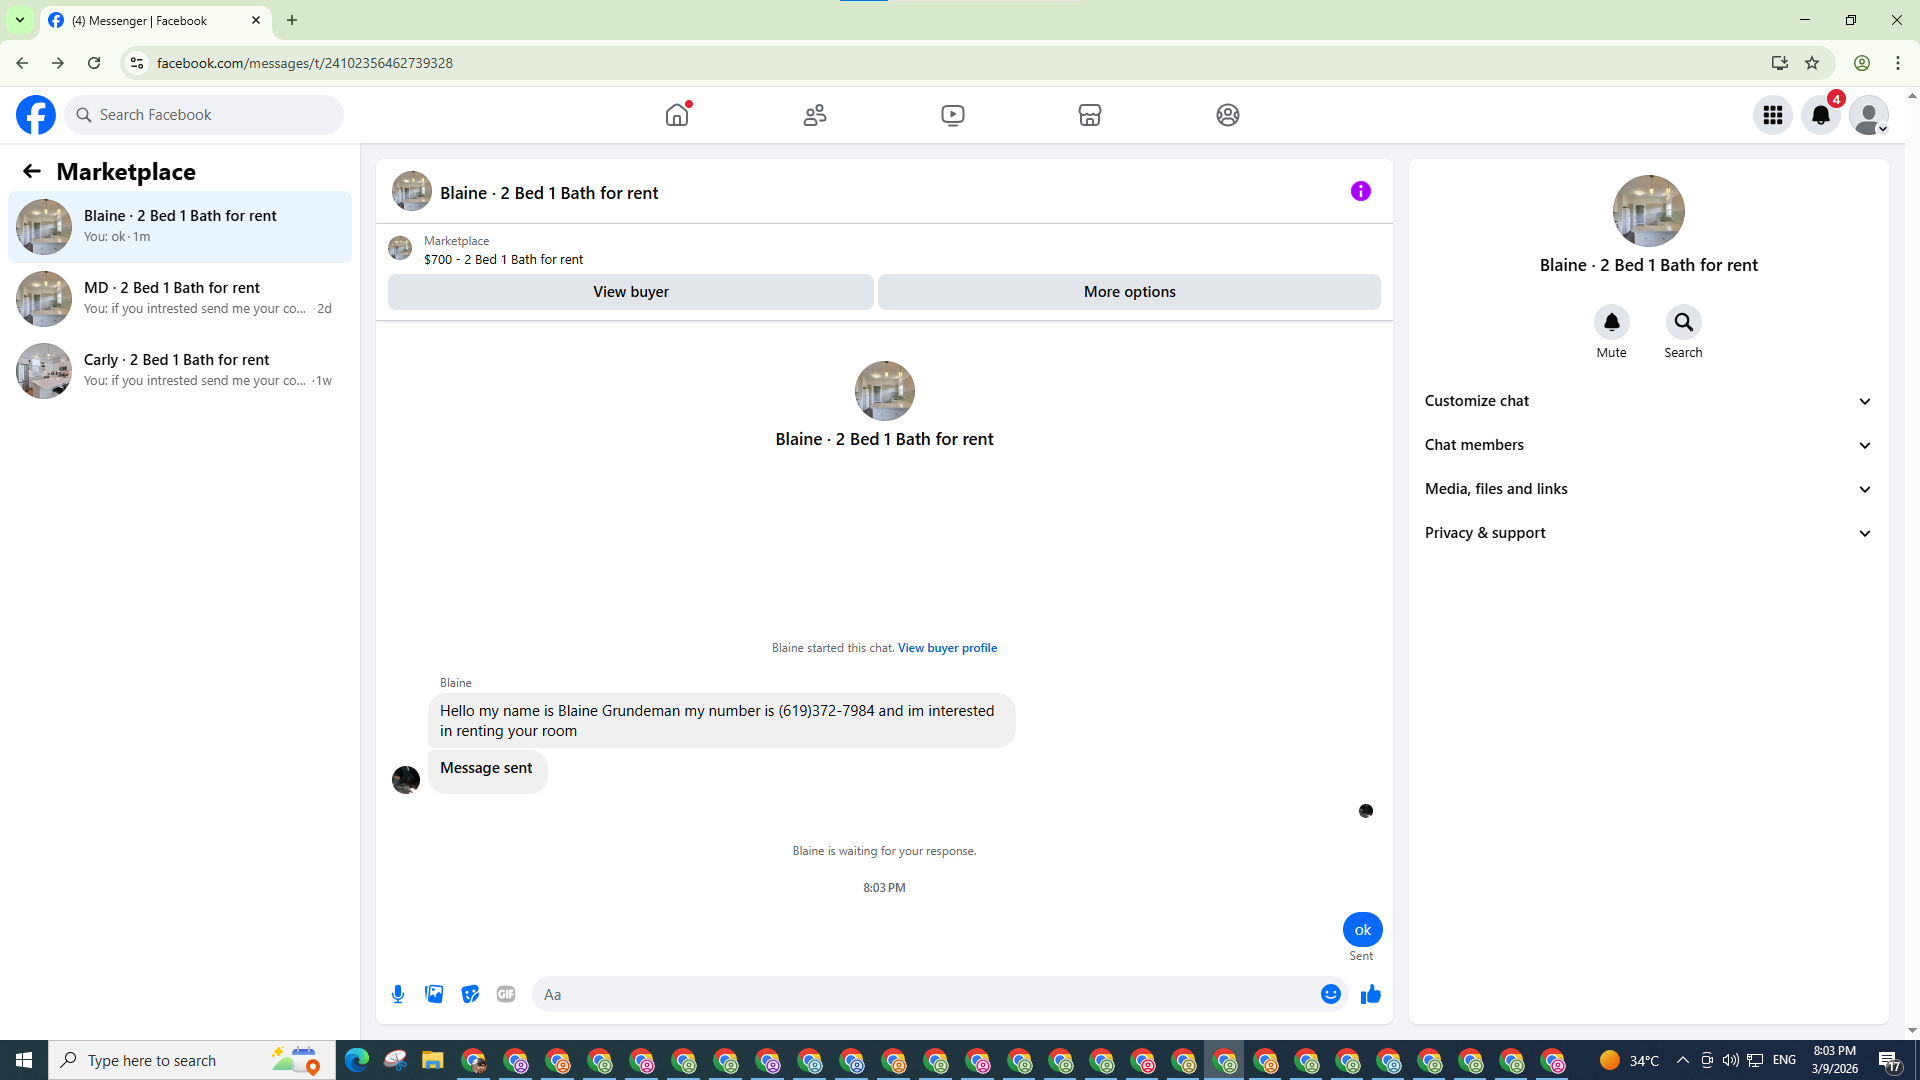Send a thumbs-up like
1920x1080 pixels.
tap(1370, 994)
